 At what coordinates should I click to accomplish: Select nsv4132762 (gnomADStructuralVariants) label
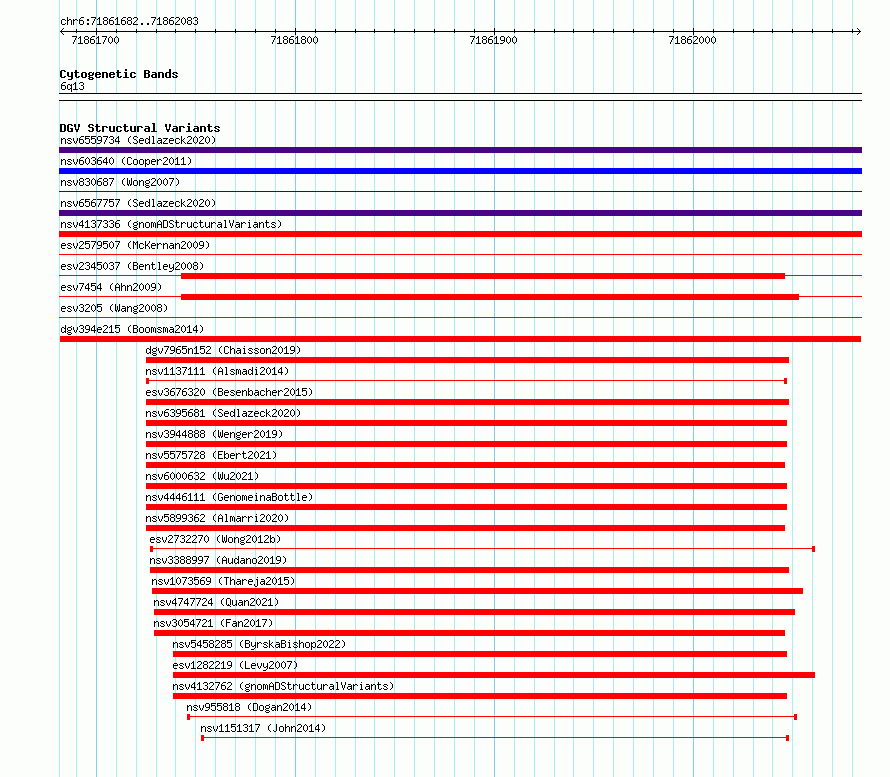(x=283, y=686)
